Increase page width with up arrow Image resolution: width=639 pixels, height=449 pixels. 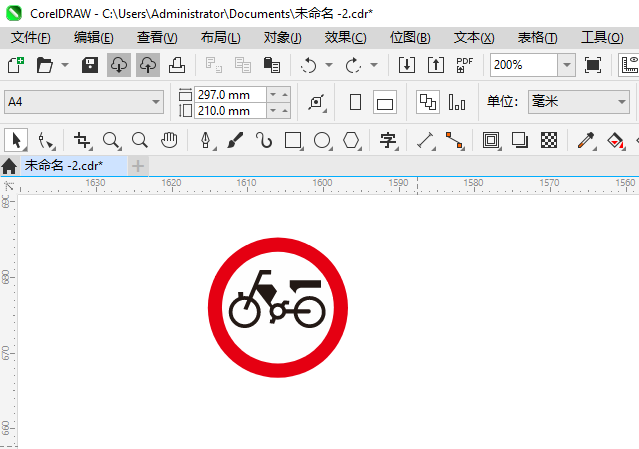click(x=285, y=95)
